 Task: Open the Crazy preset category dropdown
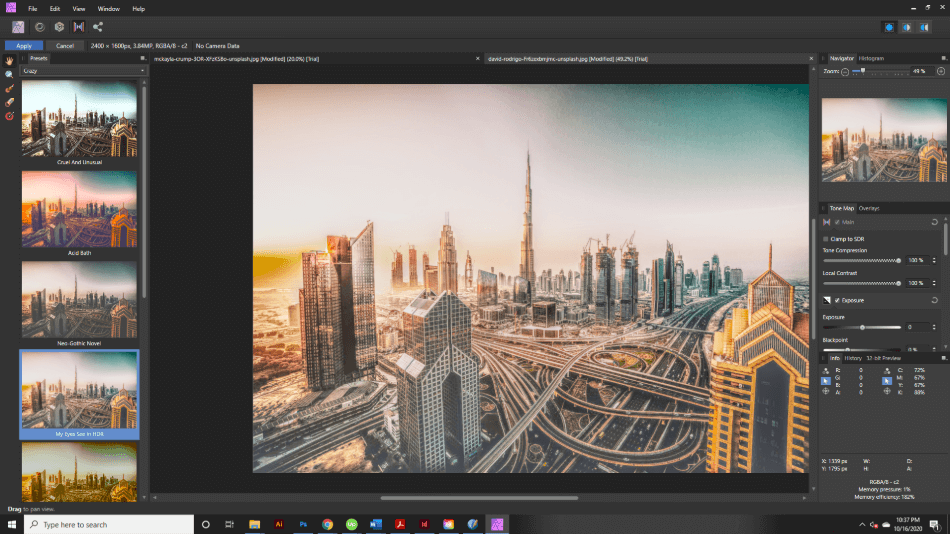[84, 71]
